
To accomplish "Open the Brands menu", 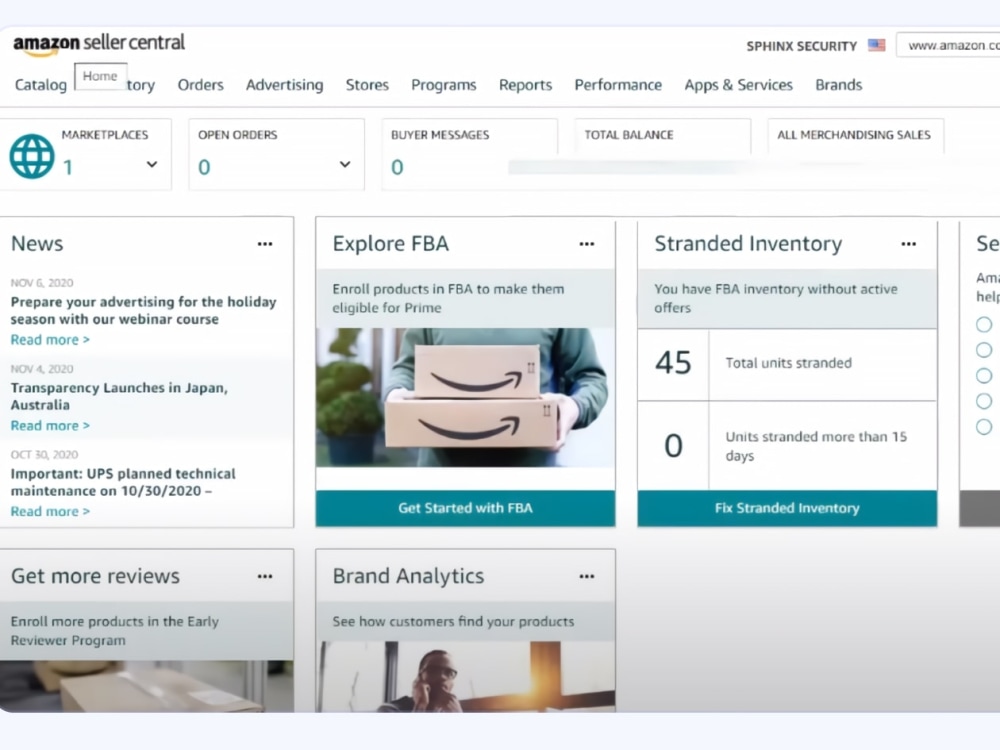I will 839,85.
